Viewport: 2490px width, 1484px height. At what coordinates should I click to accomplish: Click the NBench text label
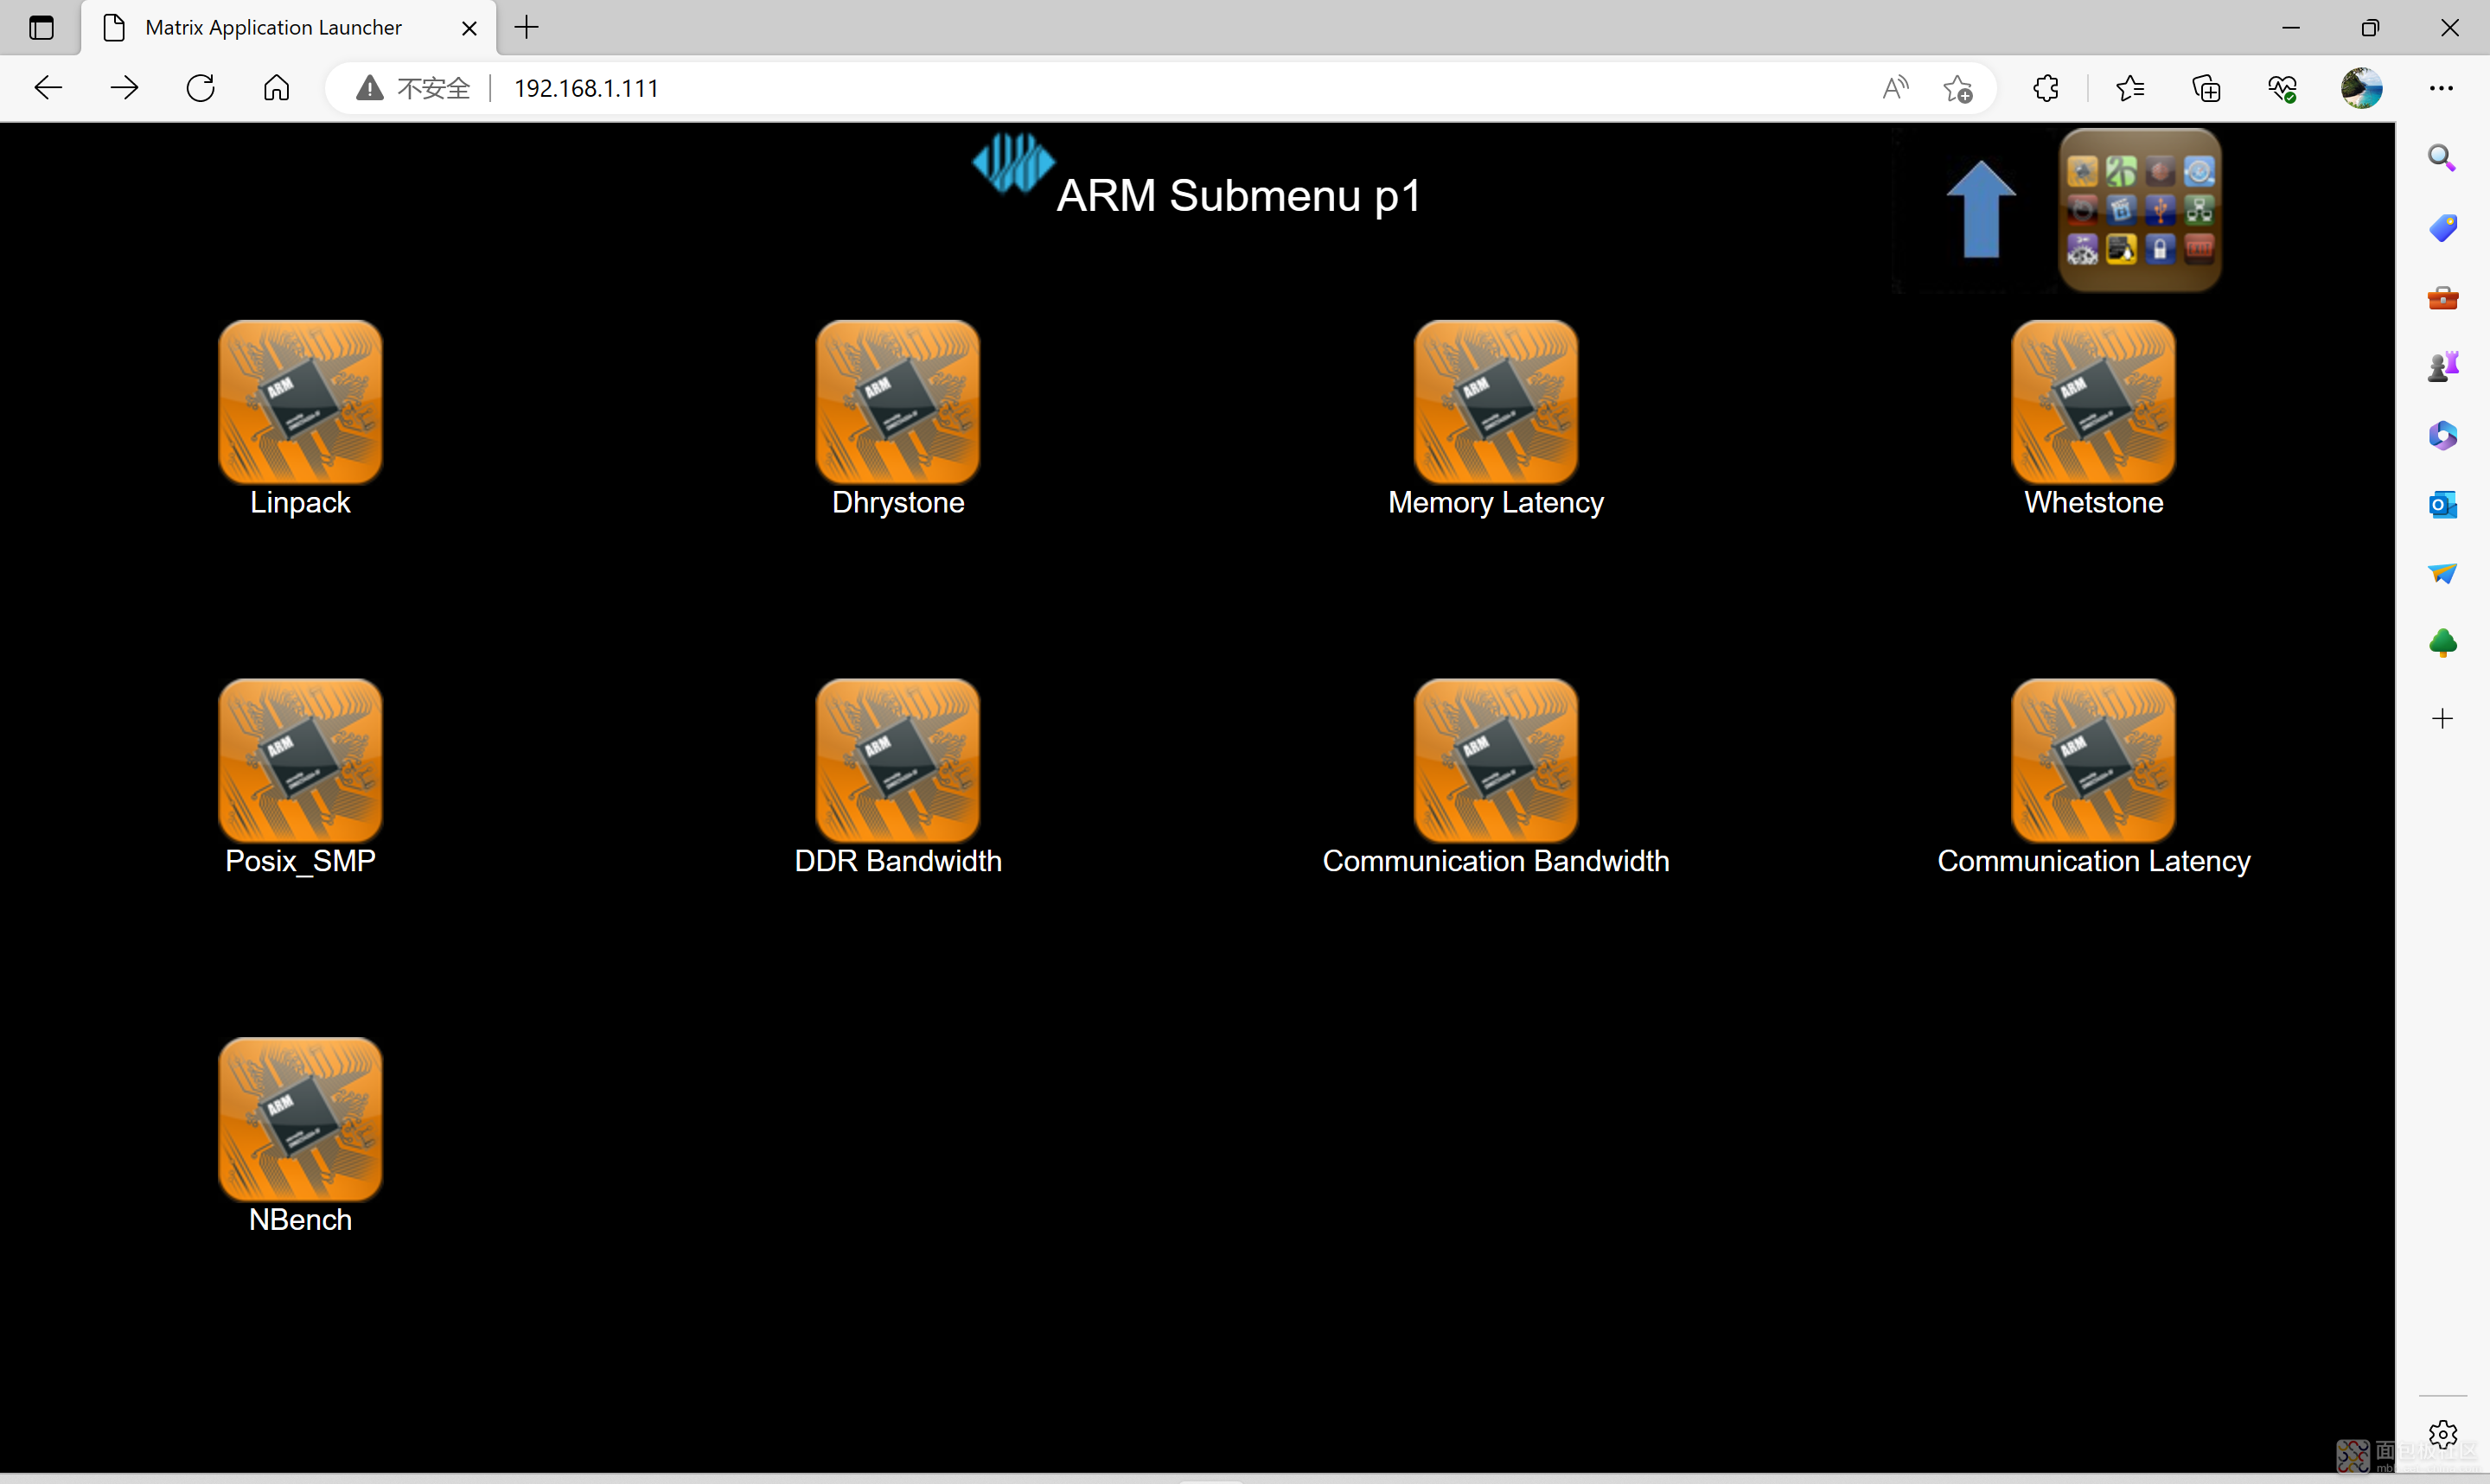pyautogui.click(x=300, y=1220)
